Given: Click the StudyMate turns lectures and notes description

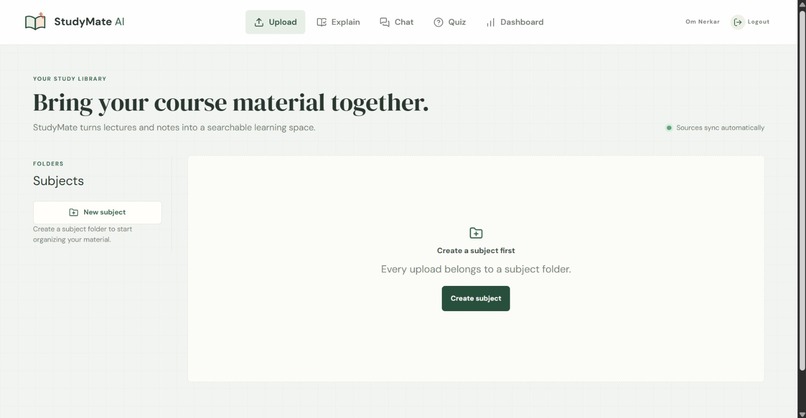Looking at the screenshot, I should 174,128.
